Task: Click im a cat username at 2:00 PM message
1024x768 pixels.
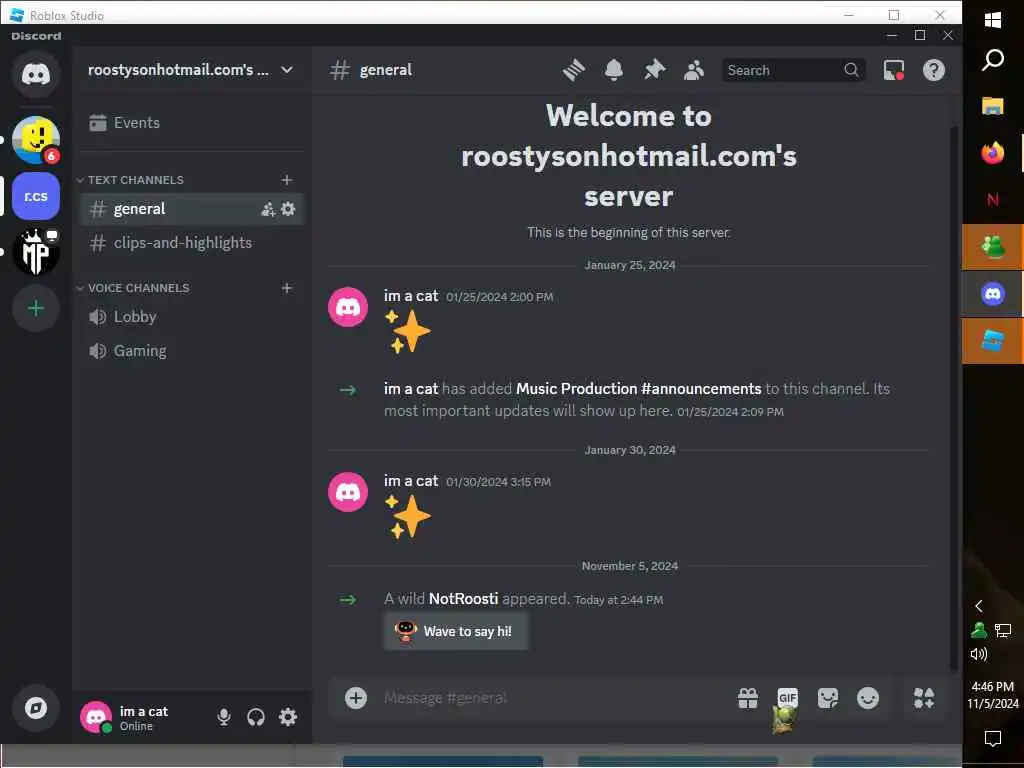Action: coord(411,296)
